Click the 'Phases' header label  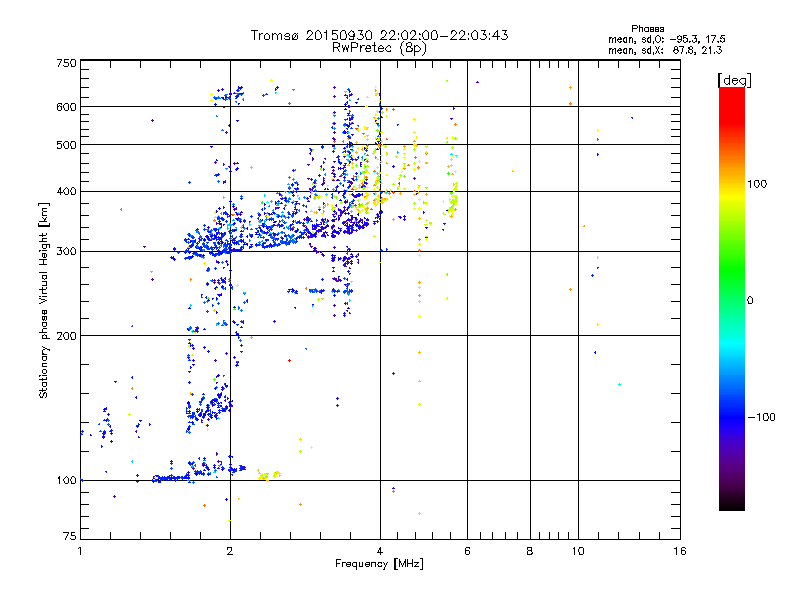(647, 29)
